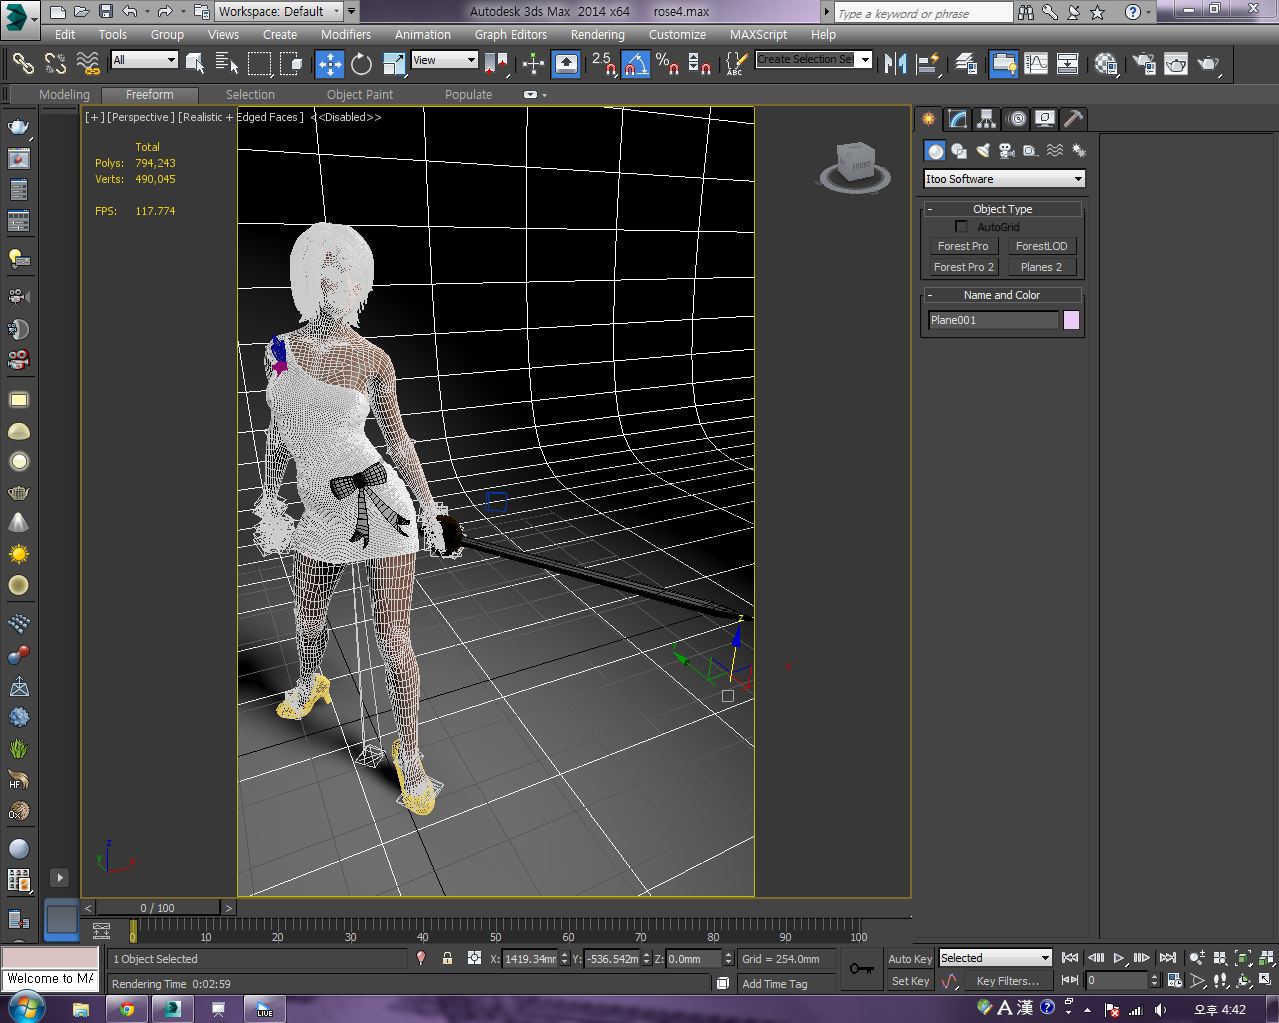The width and height of the screenshot is (1279, 1023).
Task: Open the Itoo Software category dropdown
Action: (x=1004, y=179)
